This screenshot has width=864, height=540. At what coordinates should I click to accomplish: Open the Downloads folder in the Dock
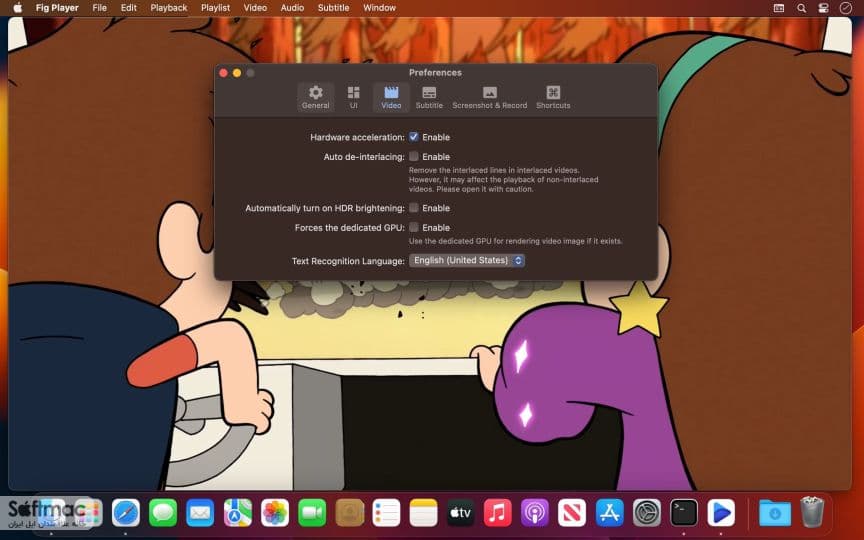click(775, 513)
